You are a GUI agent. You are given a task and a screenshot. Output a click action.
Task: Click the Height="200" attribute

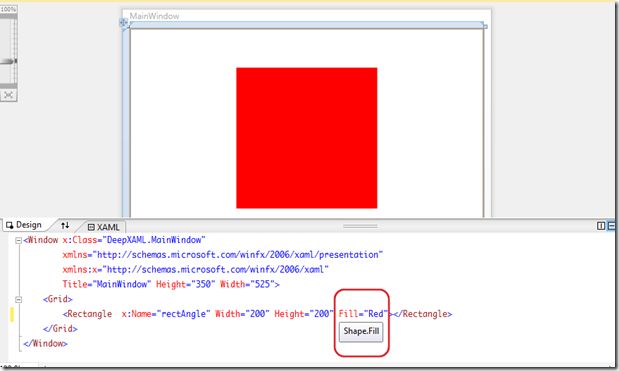pyautogui.click(x=304, y=314)
